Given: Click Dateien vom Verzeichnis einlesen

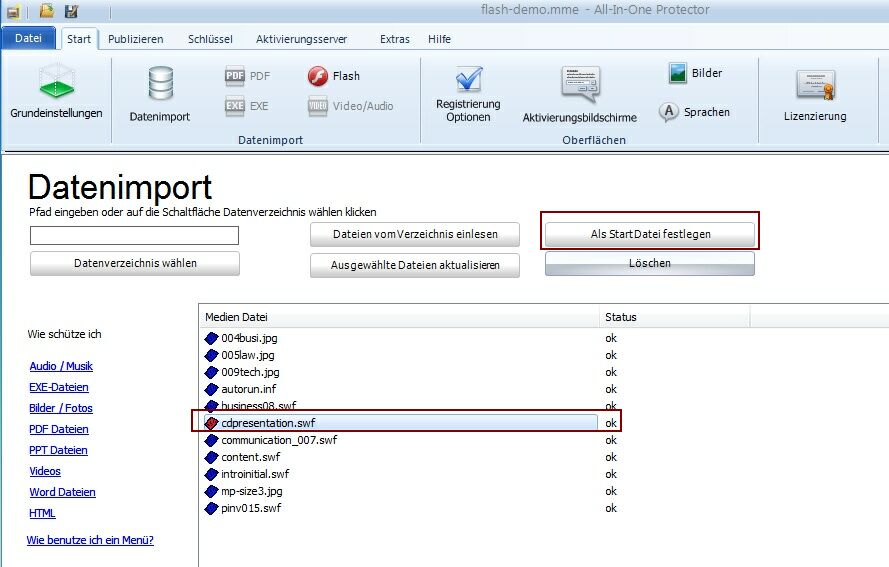Looking at the screenshot, I should (x=415, y=234).
